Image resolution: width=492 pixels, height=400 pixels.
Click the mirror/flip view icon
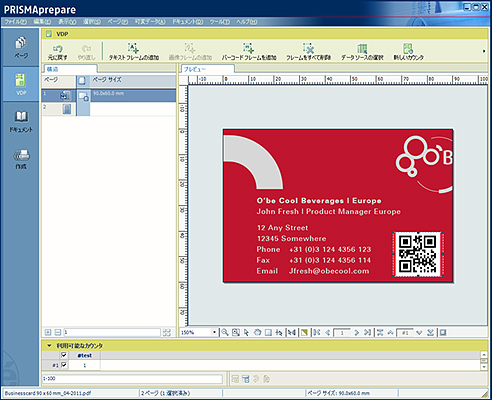click(292, 332)
